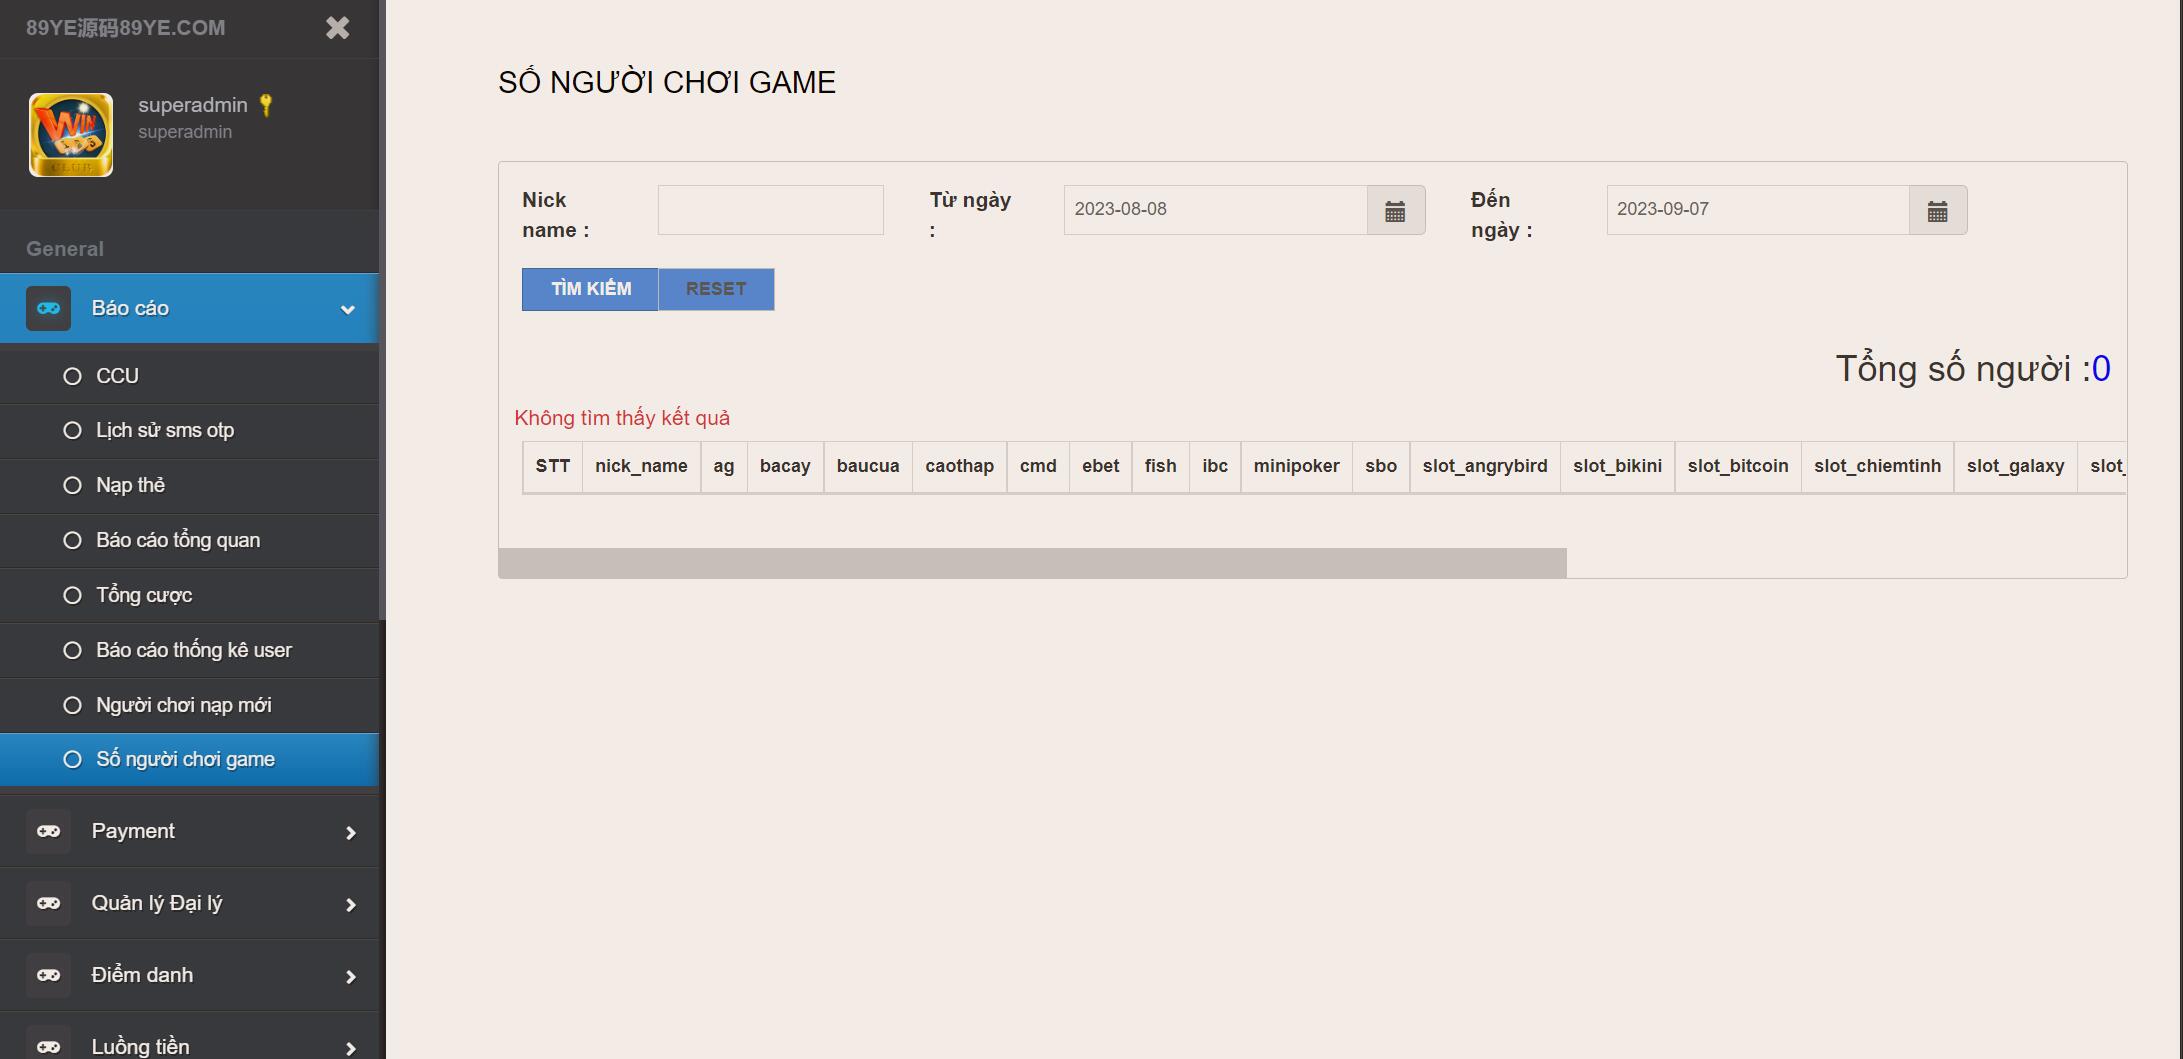2183x1059 pixels.
Task: Click the slot_galaxy column header
Action: pyautogui.click(x=2016, y=467)
